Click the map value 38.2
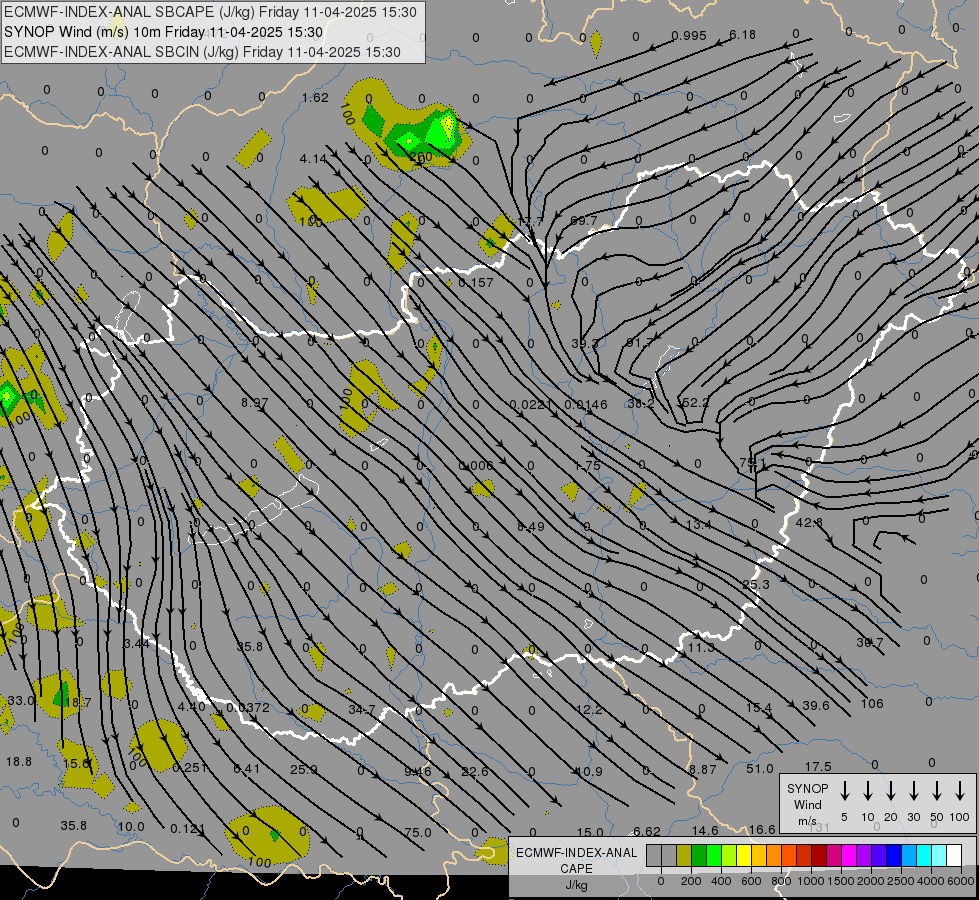The width and height of the screenshot is (979, 900). (x=641, y=403)
